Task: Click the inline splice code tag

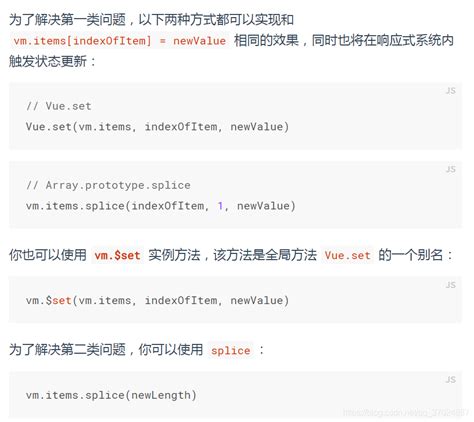Action: pos(231,350)
